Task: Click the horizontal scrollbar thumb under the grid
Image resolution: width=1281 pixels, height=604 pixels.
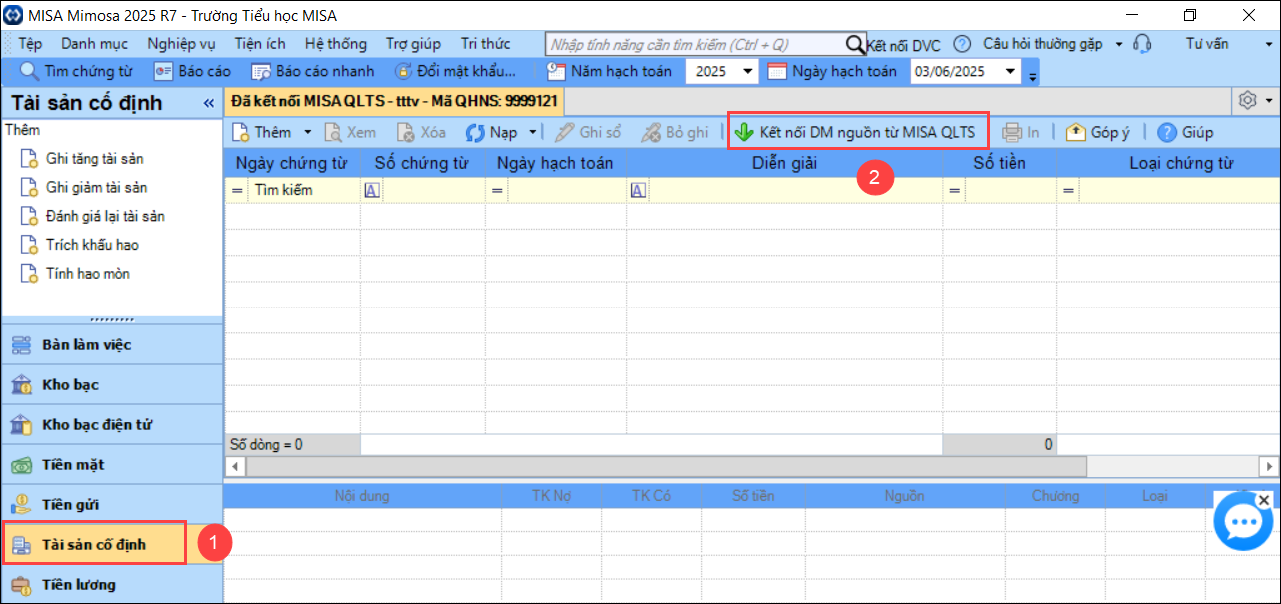Action: pyautogui.click(x=665, y=466)
